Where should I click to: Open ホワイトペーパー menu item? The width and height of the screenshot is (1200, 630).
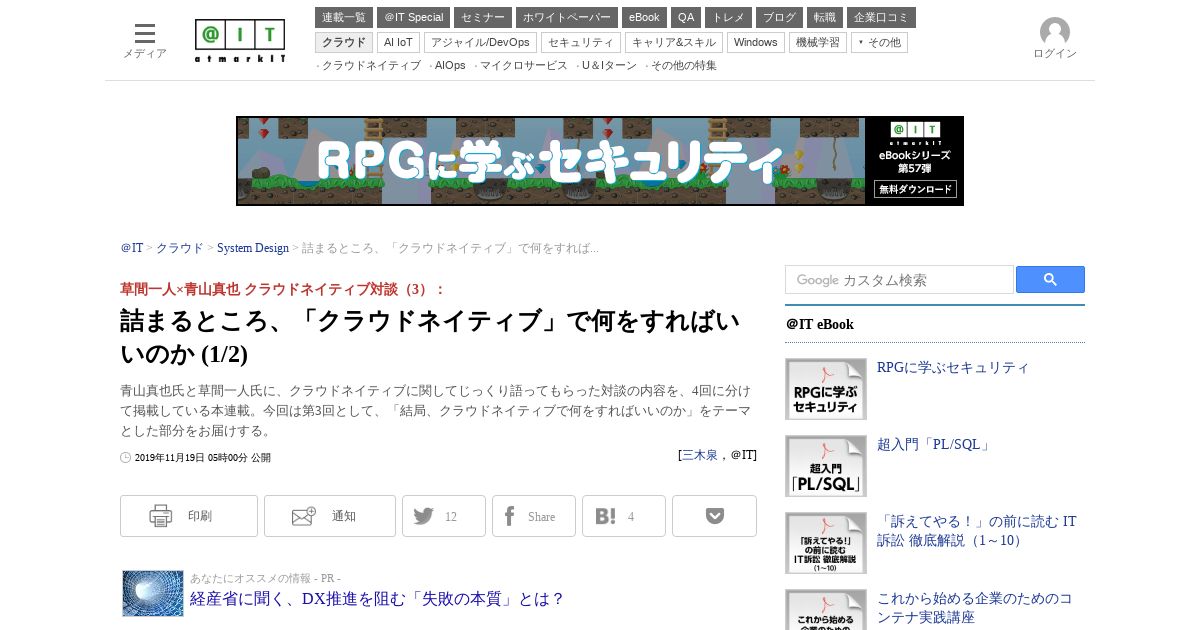[x=567, y=17]
